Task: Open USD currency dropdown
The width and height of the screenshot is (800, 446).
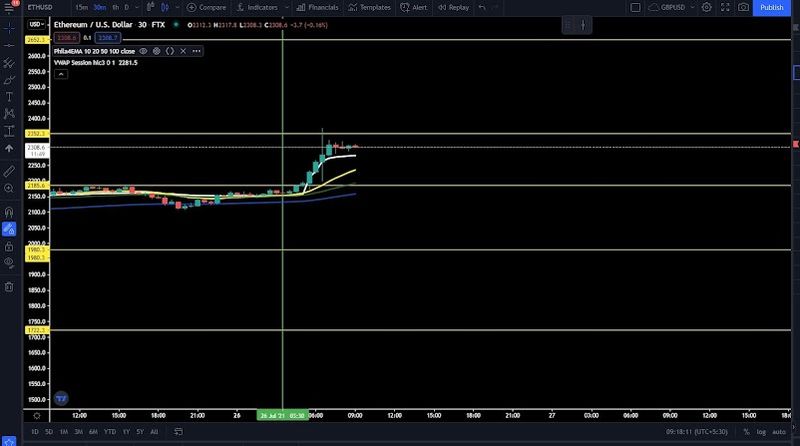Action: tap(36, 24)
